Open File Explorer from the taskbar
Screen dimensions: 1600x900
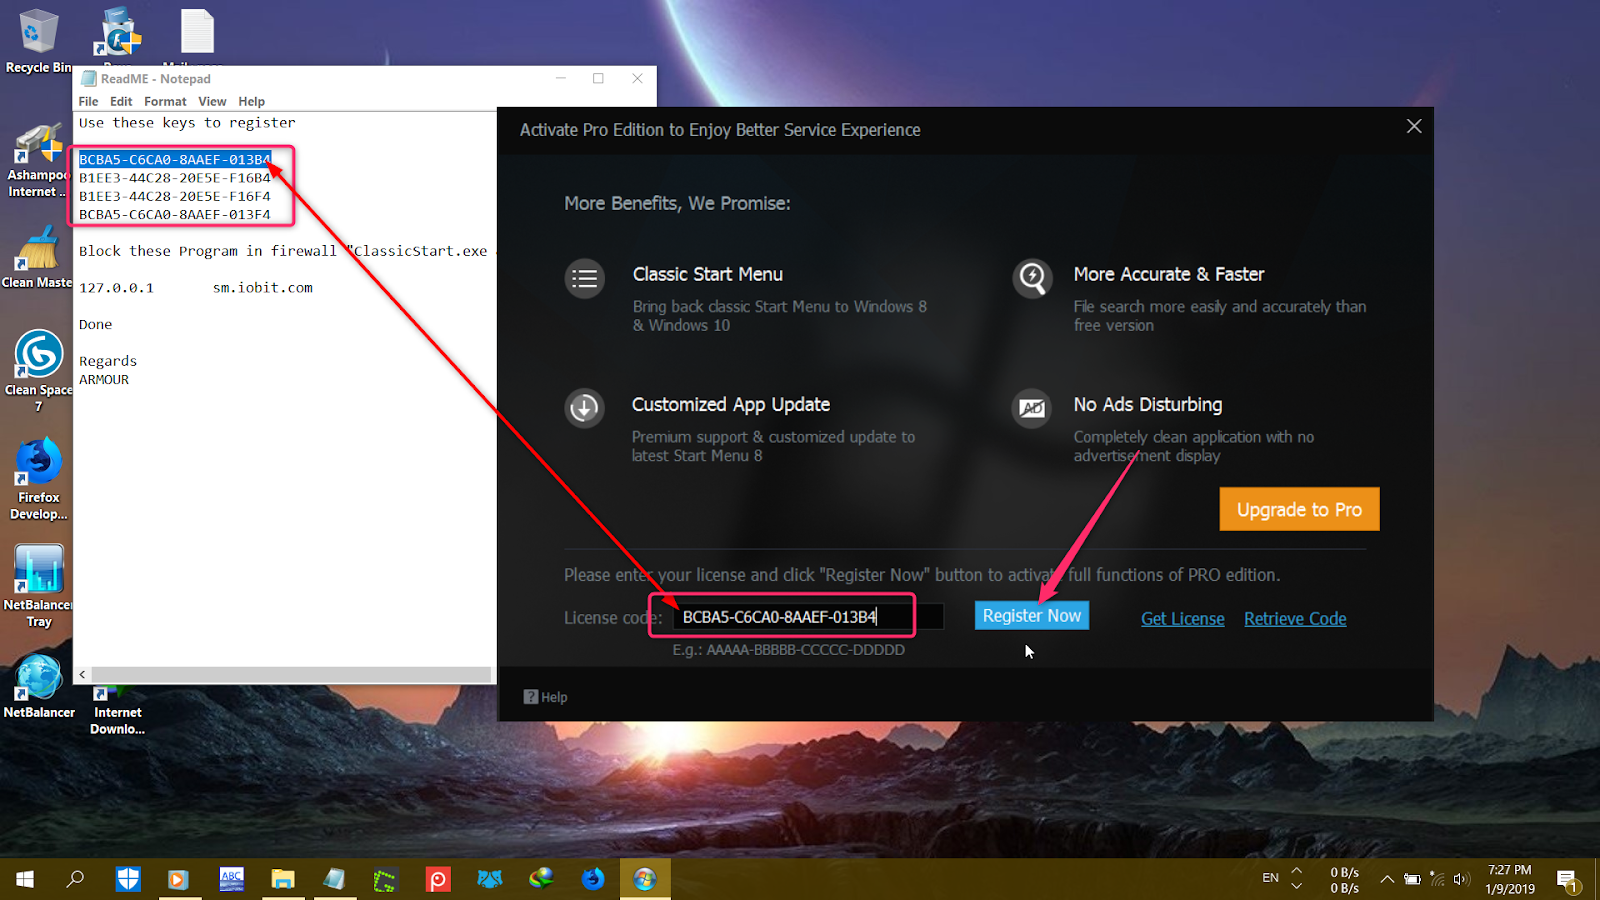[x=283, y=879]
